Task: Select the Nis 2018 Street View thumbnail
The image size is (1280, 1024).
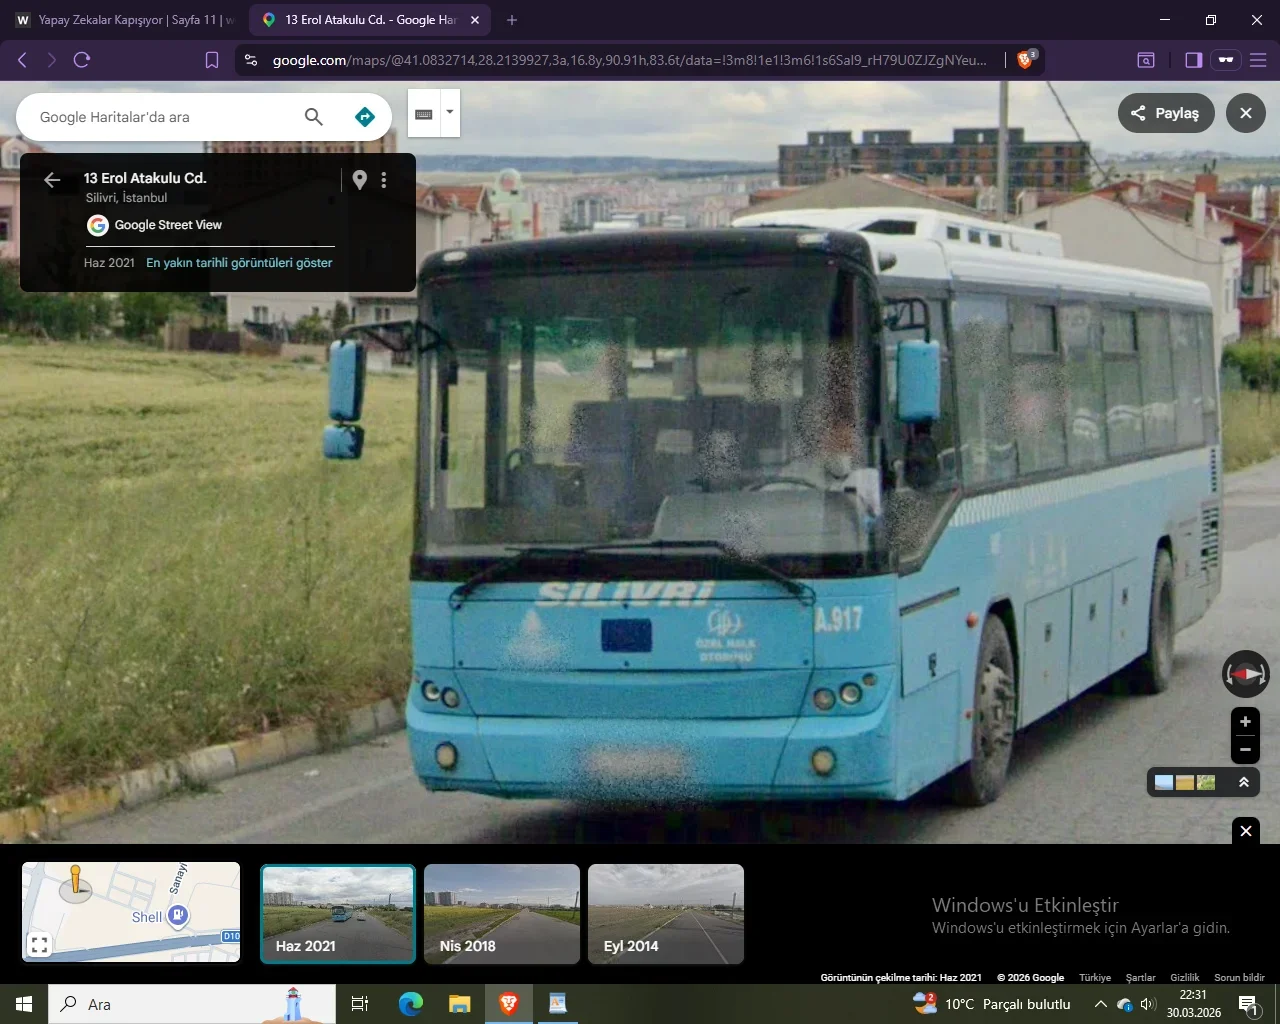Action: [502, 912]
